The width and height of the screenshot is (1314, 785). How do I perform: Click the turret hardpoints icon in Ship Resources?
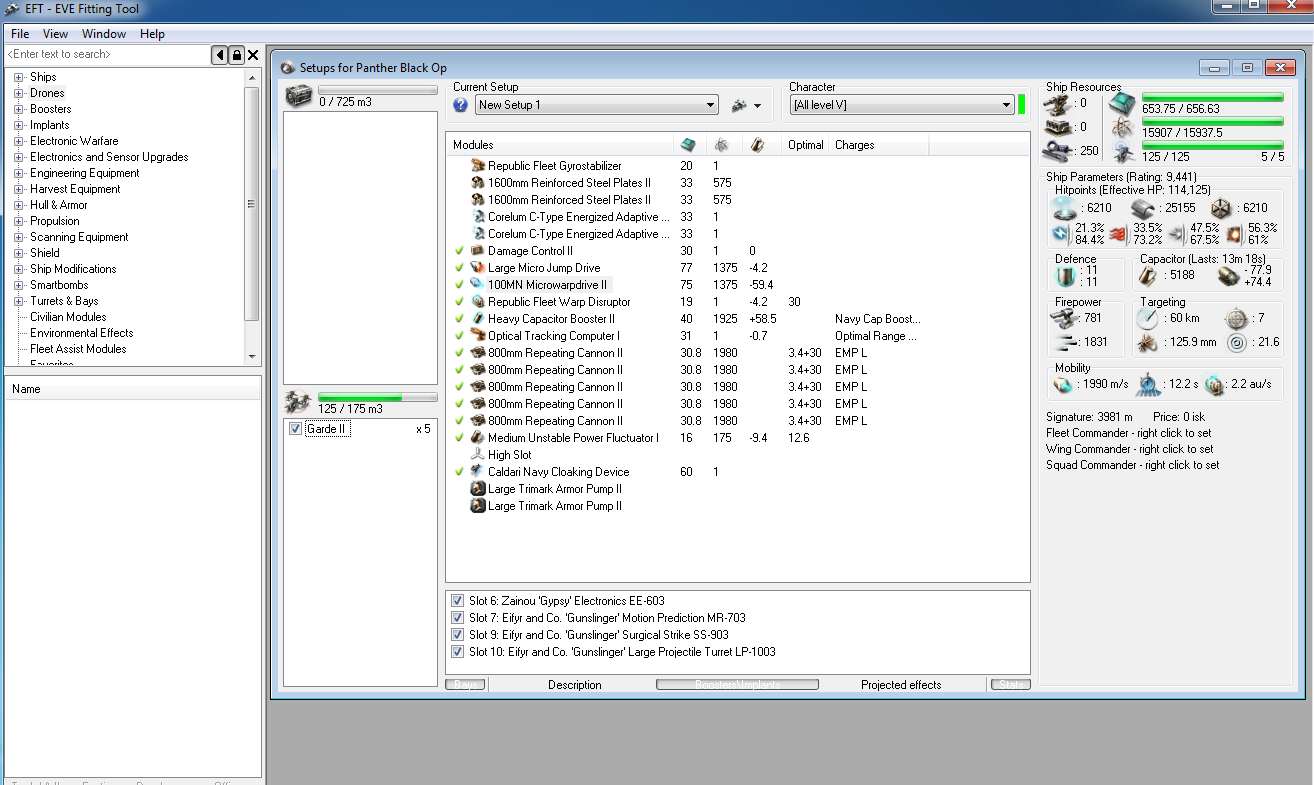[1059, 103]
